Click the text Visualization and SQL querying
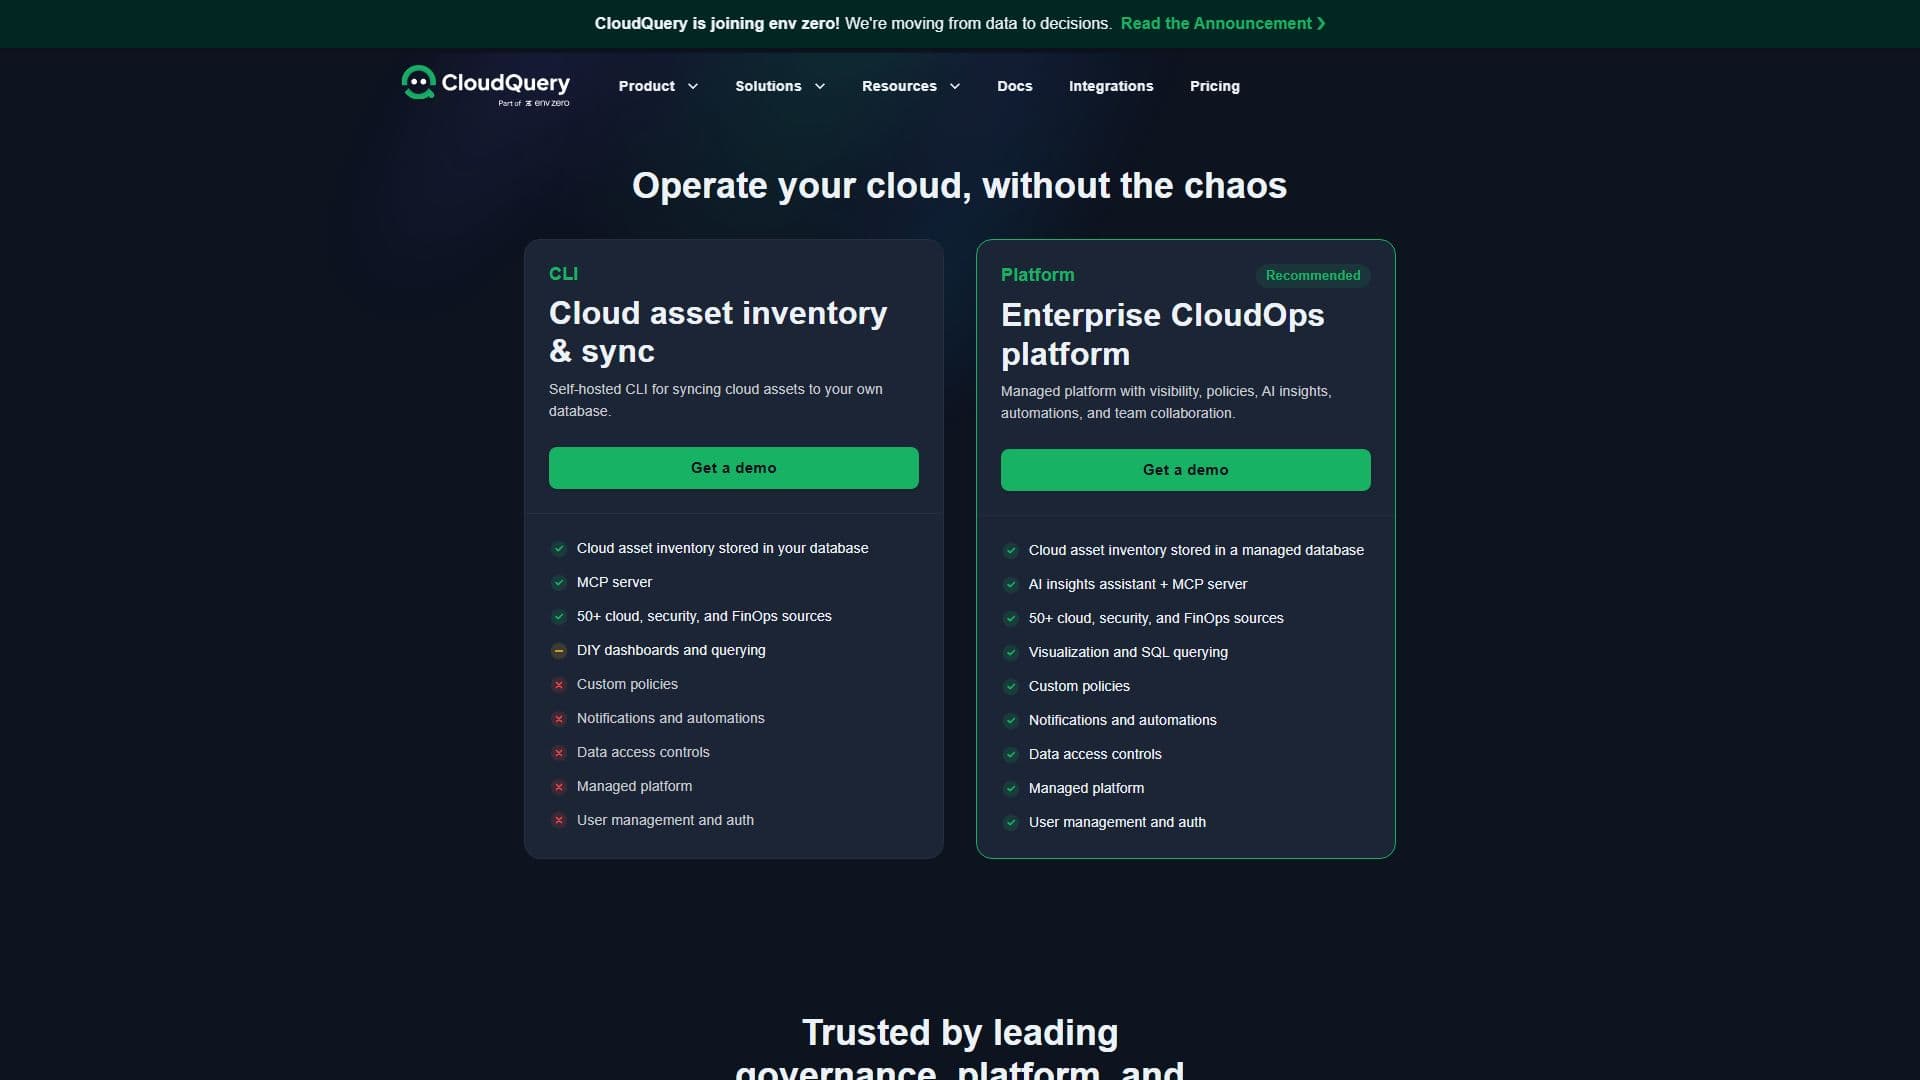The height and width of the screenshot is (1080, 1920). coord(1128,652)
